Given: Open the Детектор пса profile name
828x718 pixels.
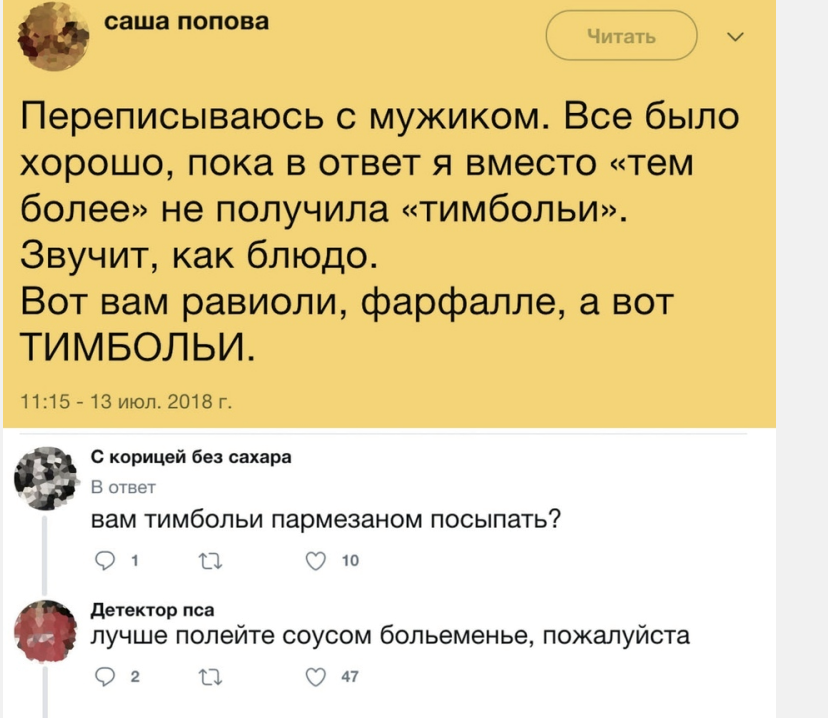Looking at the screenshot, I should (152, 608).
